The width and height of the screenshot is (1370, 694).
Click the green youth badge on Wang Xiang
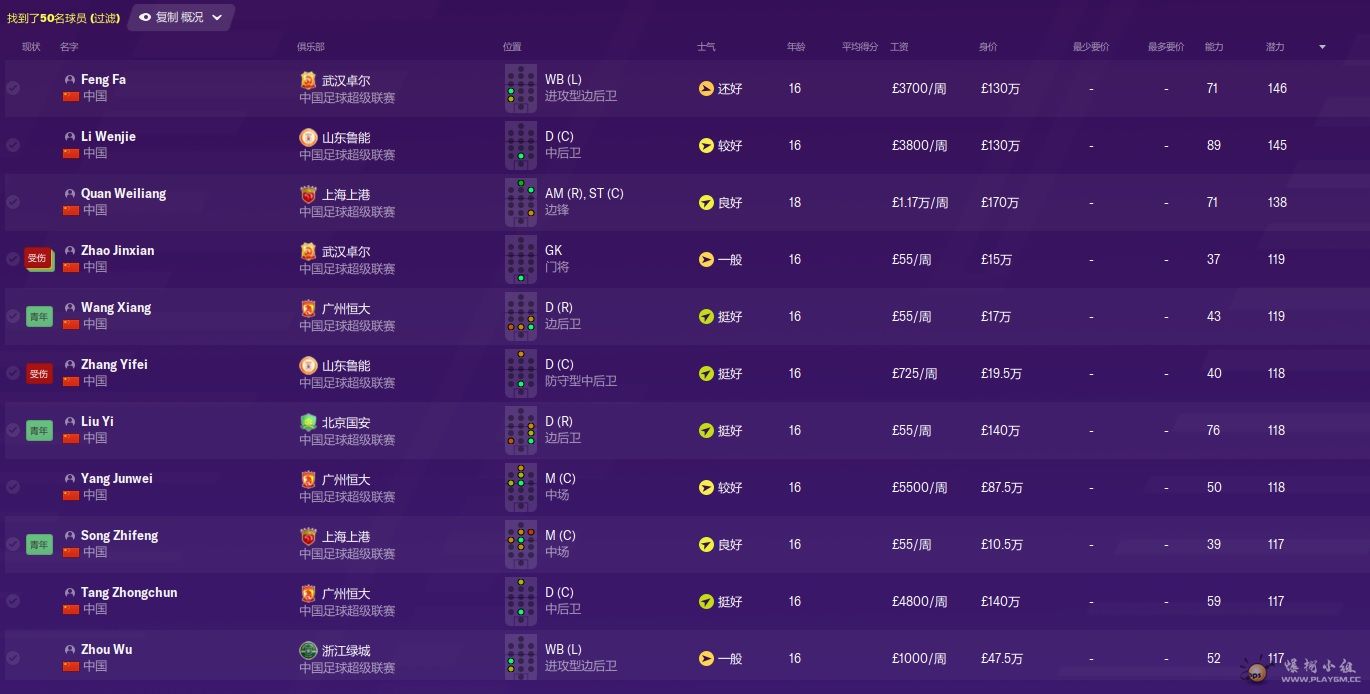(x=38, y=316)
